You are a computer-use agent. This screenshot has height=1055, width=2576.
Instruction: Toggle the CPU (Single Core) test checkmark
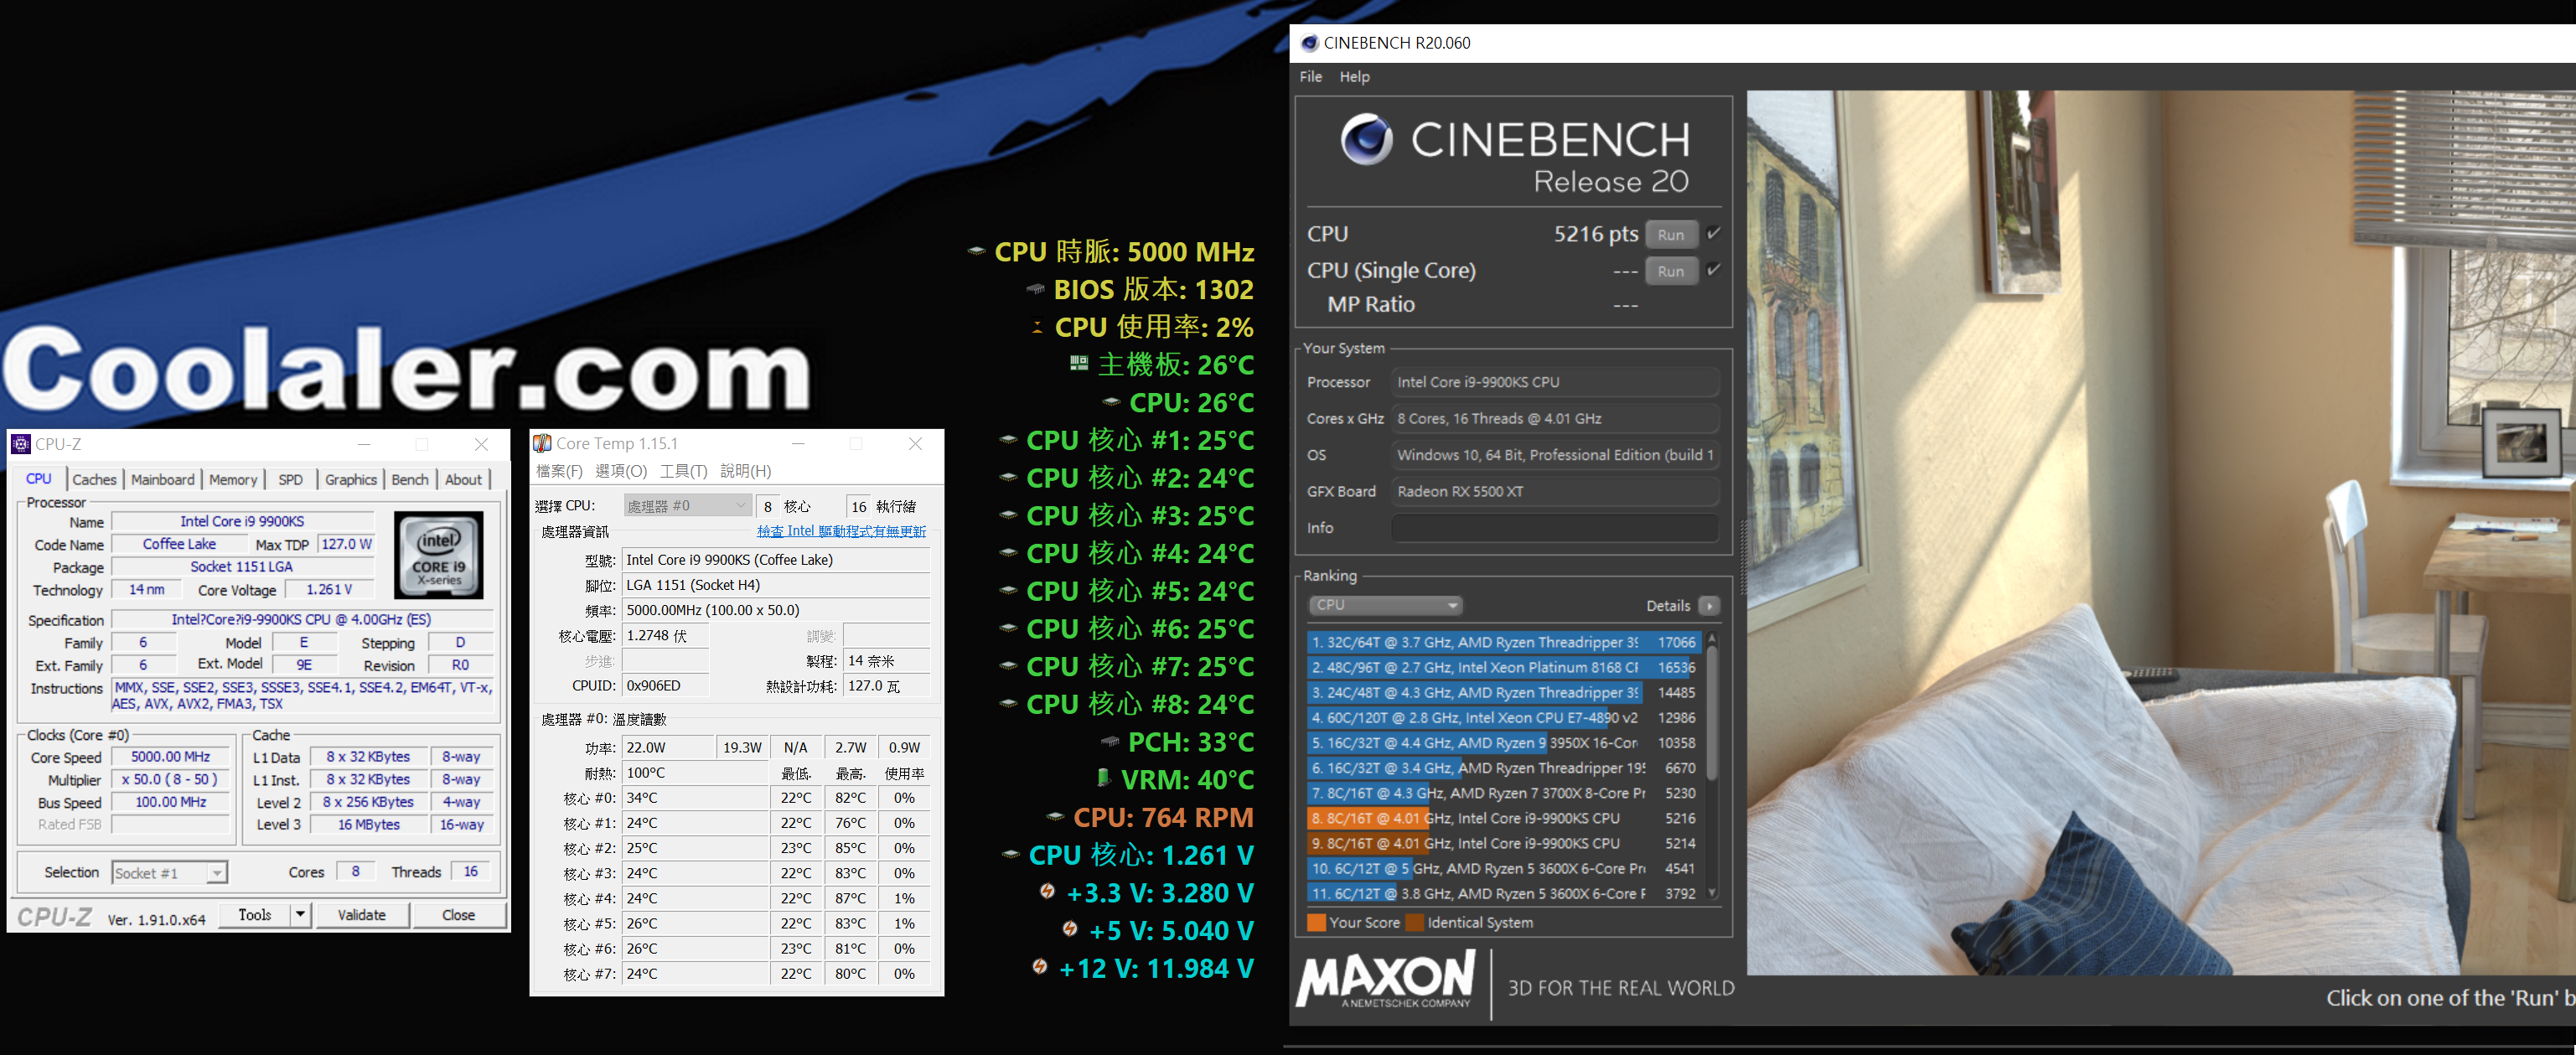(x=1713, y=270)
